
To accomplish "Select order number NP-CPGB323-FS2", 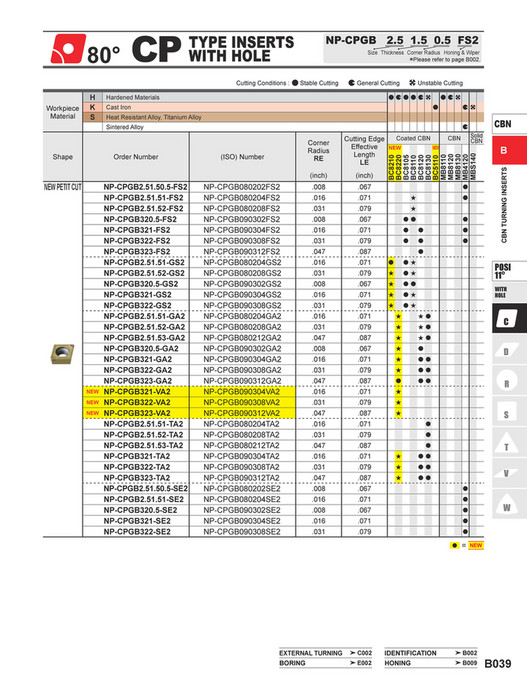I will pyautogui.click(x=137, y=252).
